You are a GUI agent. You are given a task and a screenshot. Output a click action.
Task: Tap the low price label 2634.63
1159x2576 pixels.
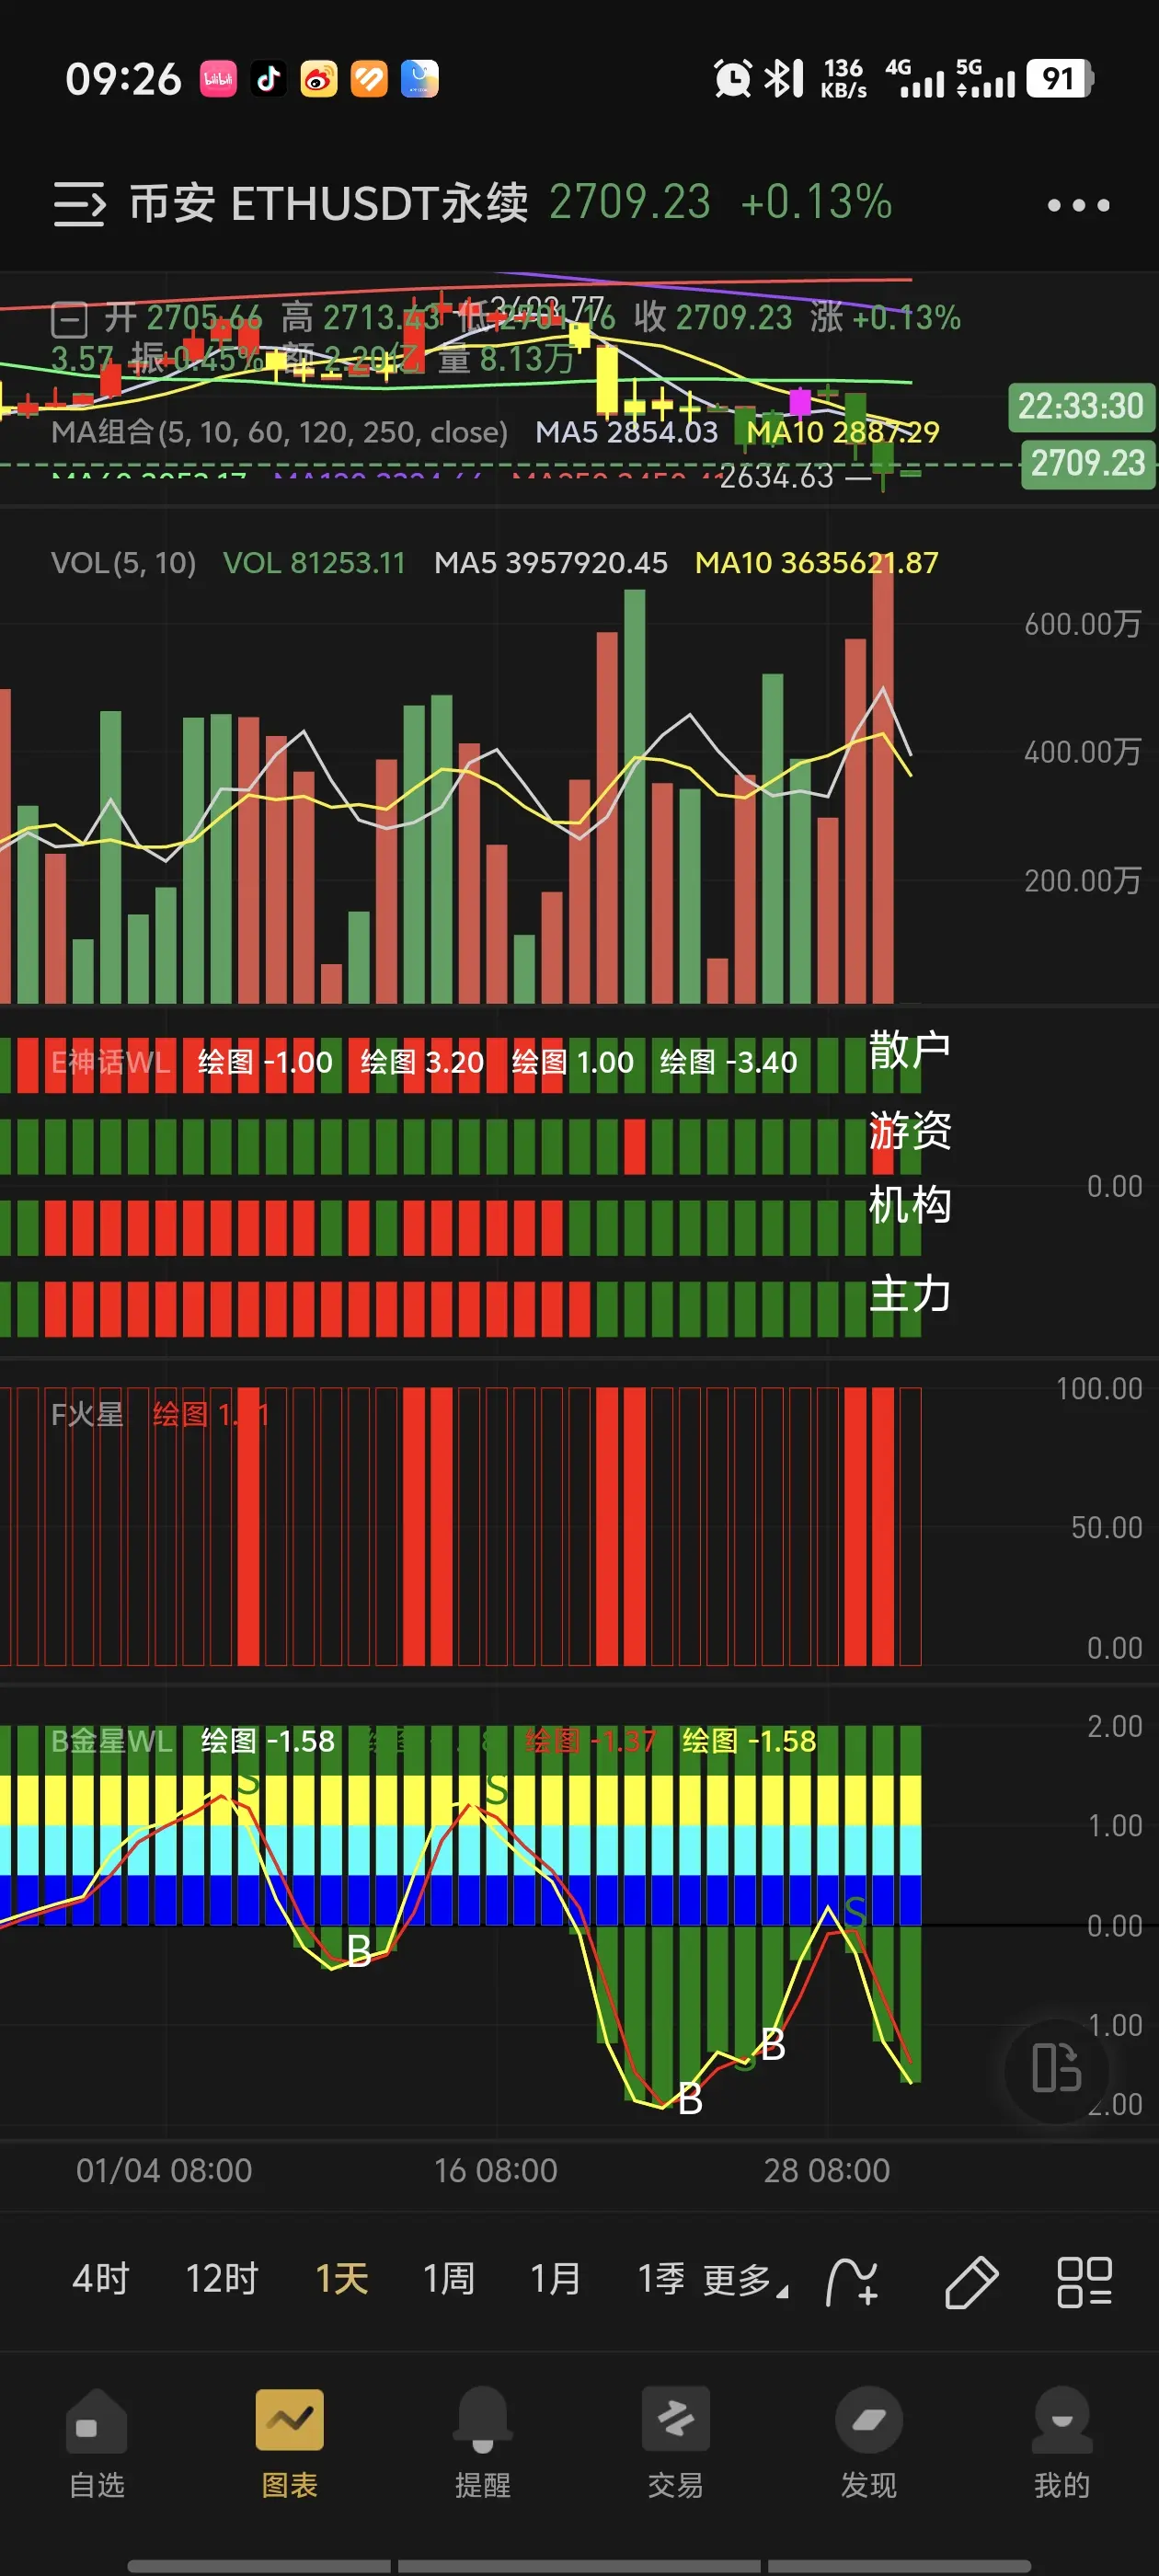click(776, 477)
